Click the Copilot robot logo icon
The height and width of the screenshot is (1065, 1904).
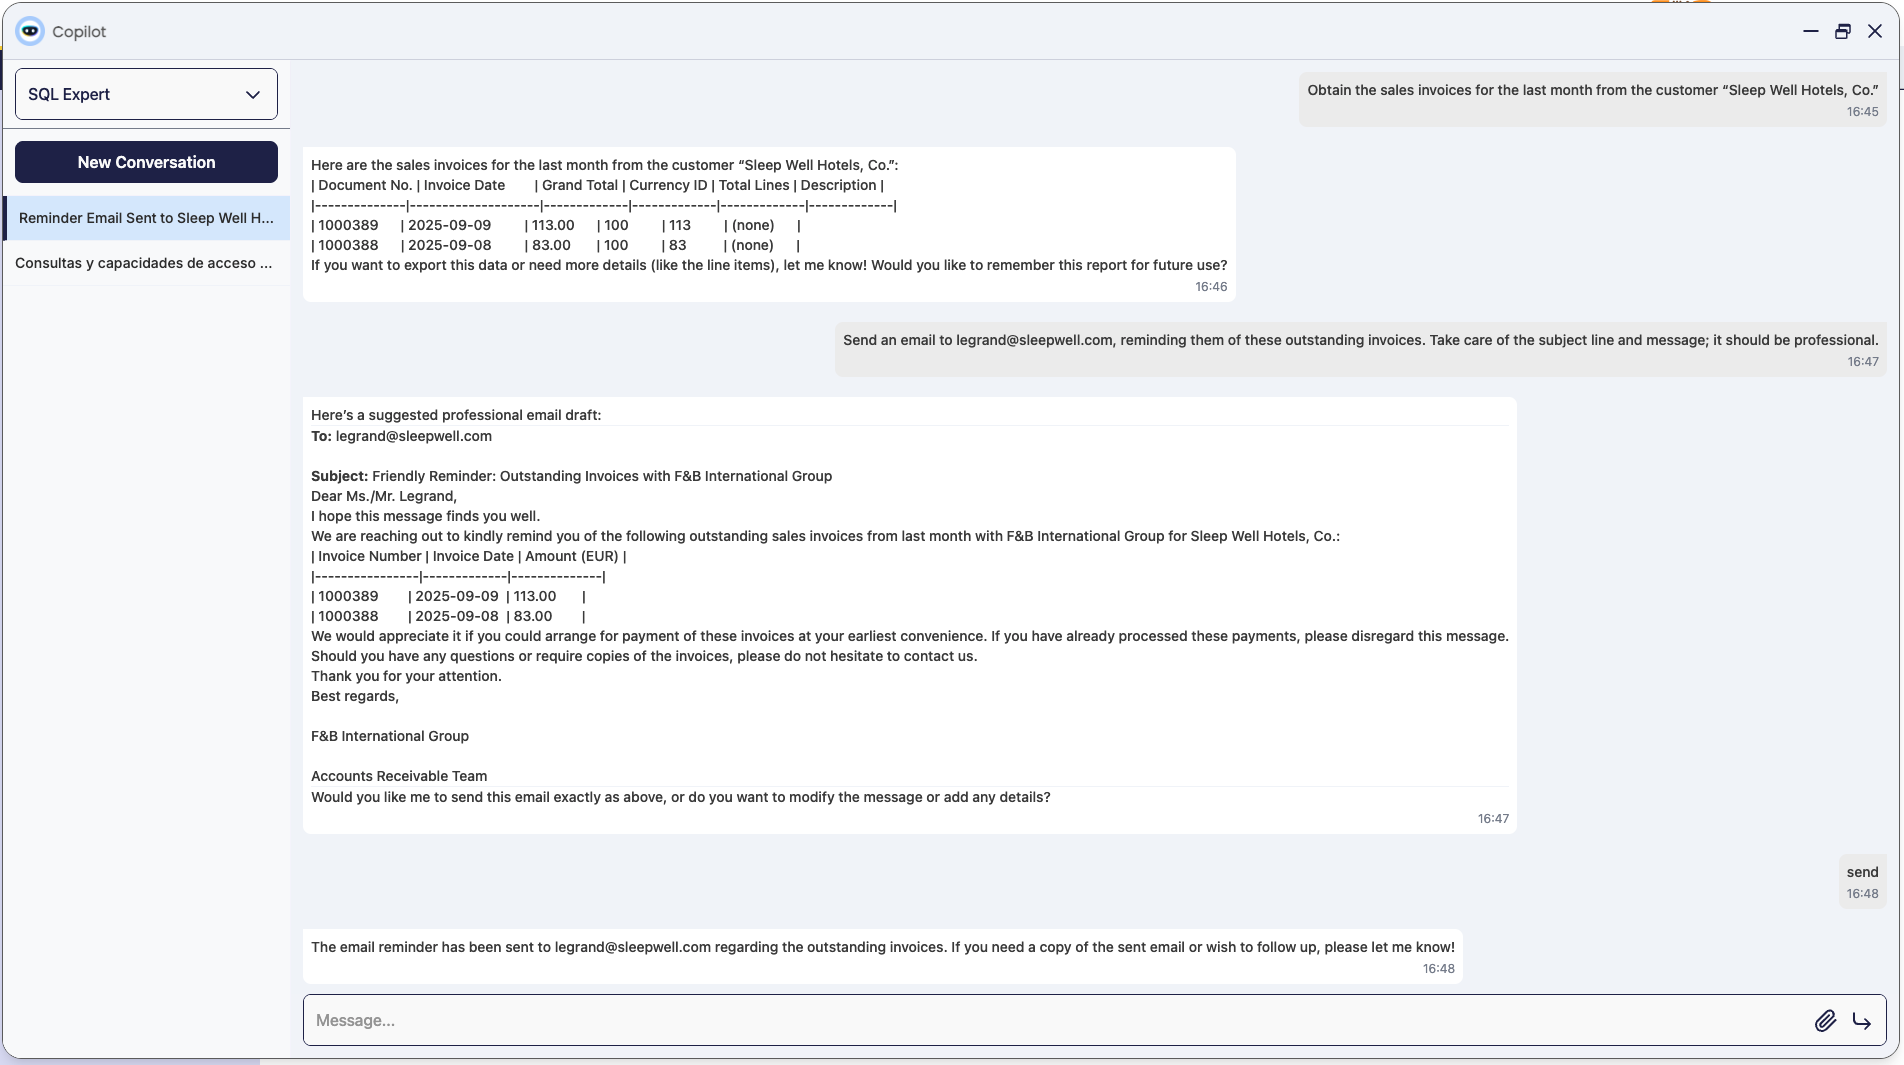tap(30, 31)
